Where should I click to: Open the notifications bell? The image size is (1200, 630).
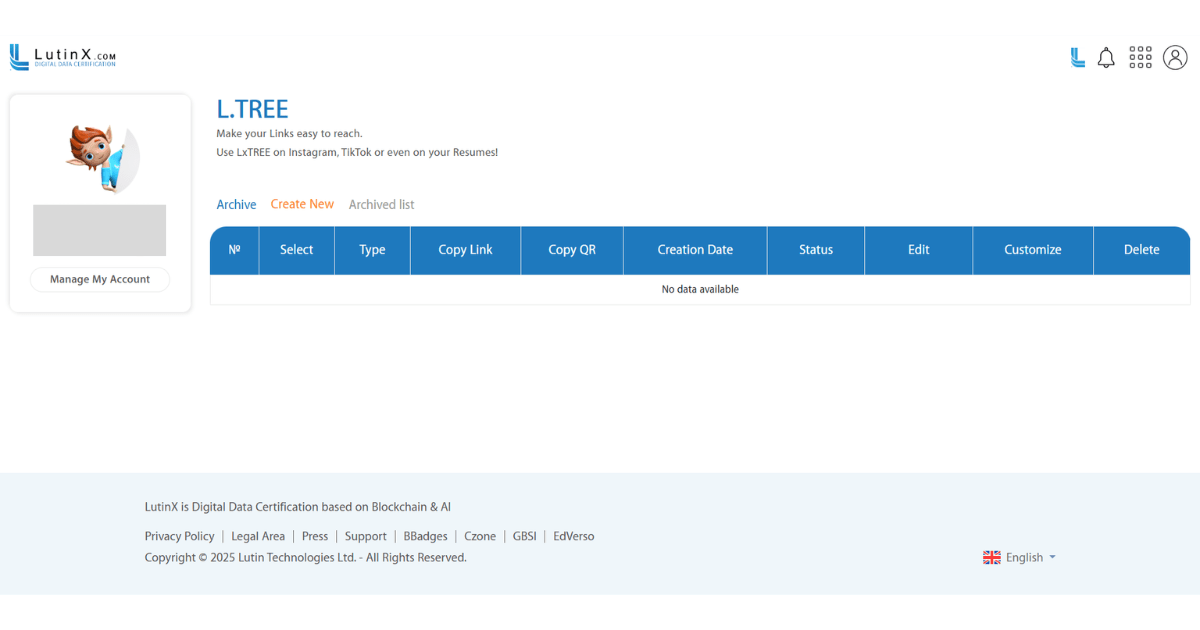[1106, 58]
